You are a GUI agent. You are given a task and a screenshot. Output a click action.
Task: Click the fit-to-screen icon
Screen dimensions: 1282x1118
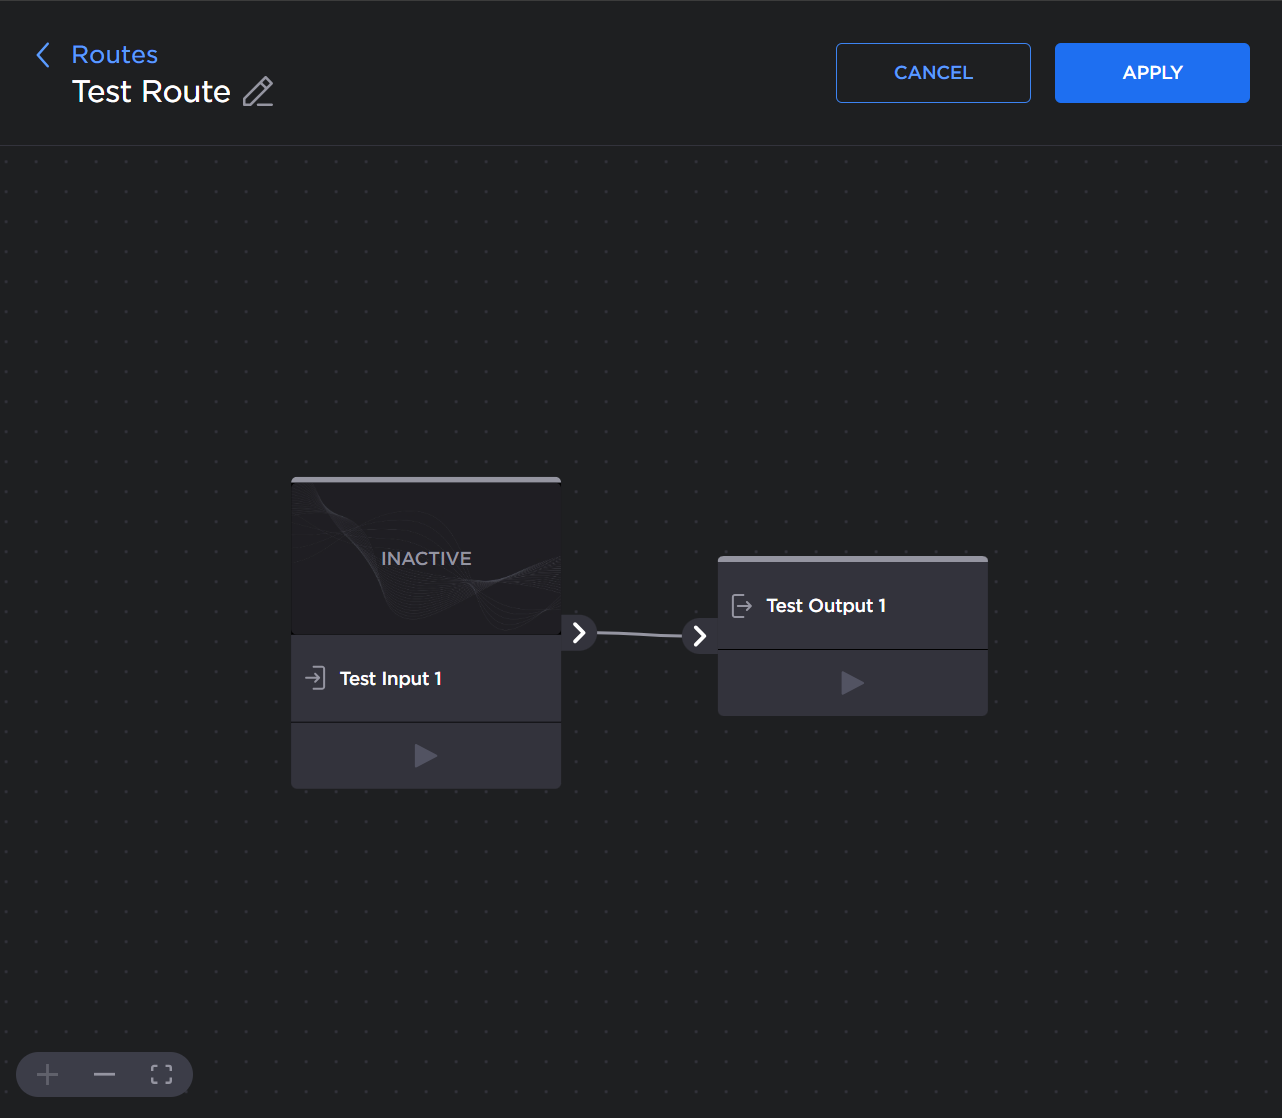click(x=161, y=1074)
